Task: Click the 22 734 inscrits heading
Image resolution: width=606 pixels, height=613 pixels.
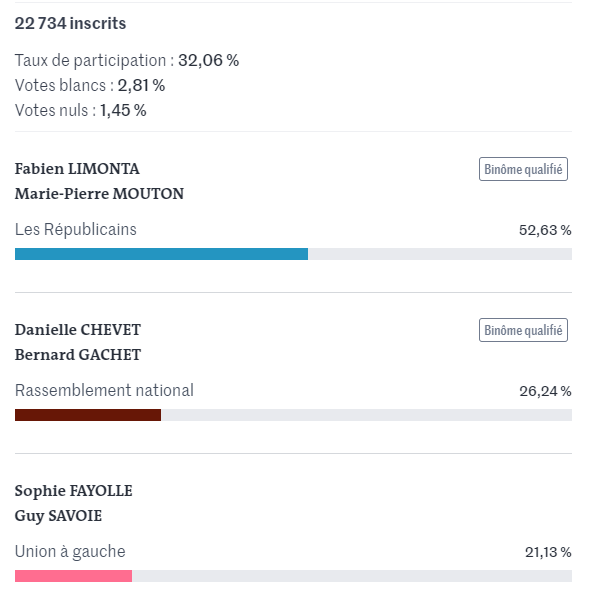Action: pos(70,23)
